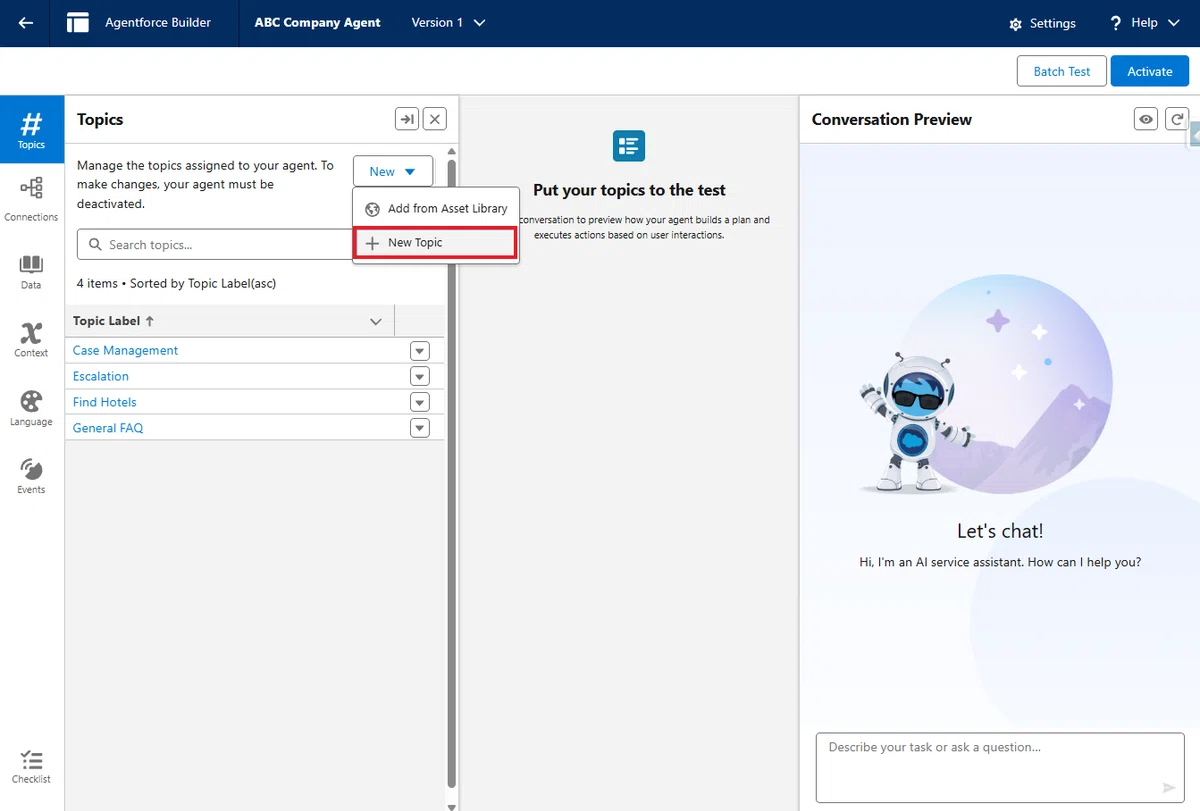Click the send message arrow icon

click(1169, 787)
